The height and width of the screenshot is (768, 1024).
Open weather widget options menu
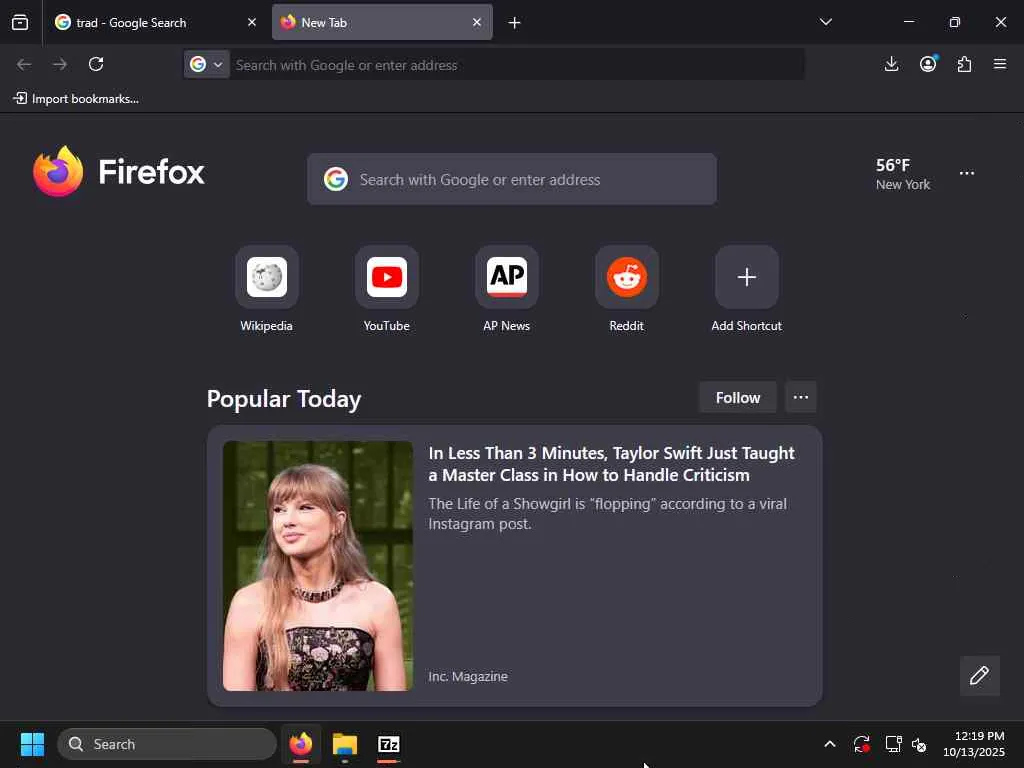click(x=967, y=174)
